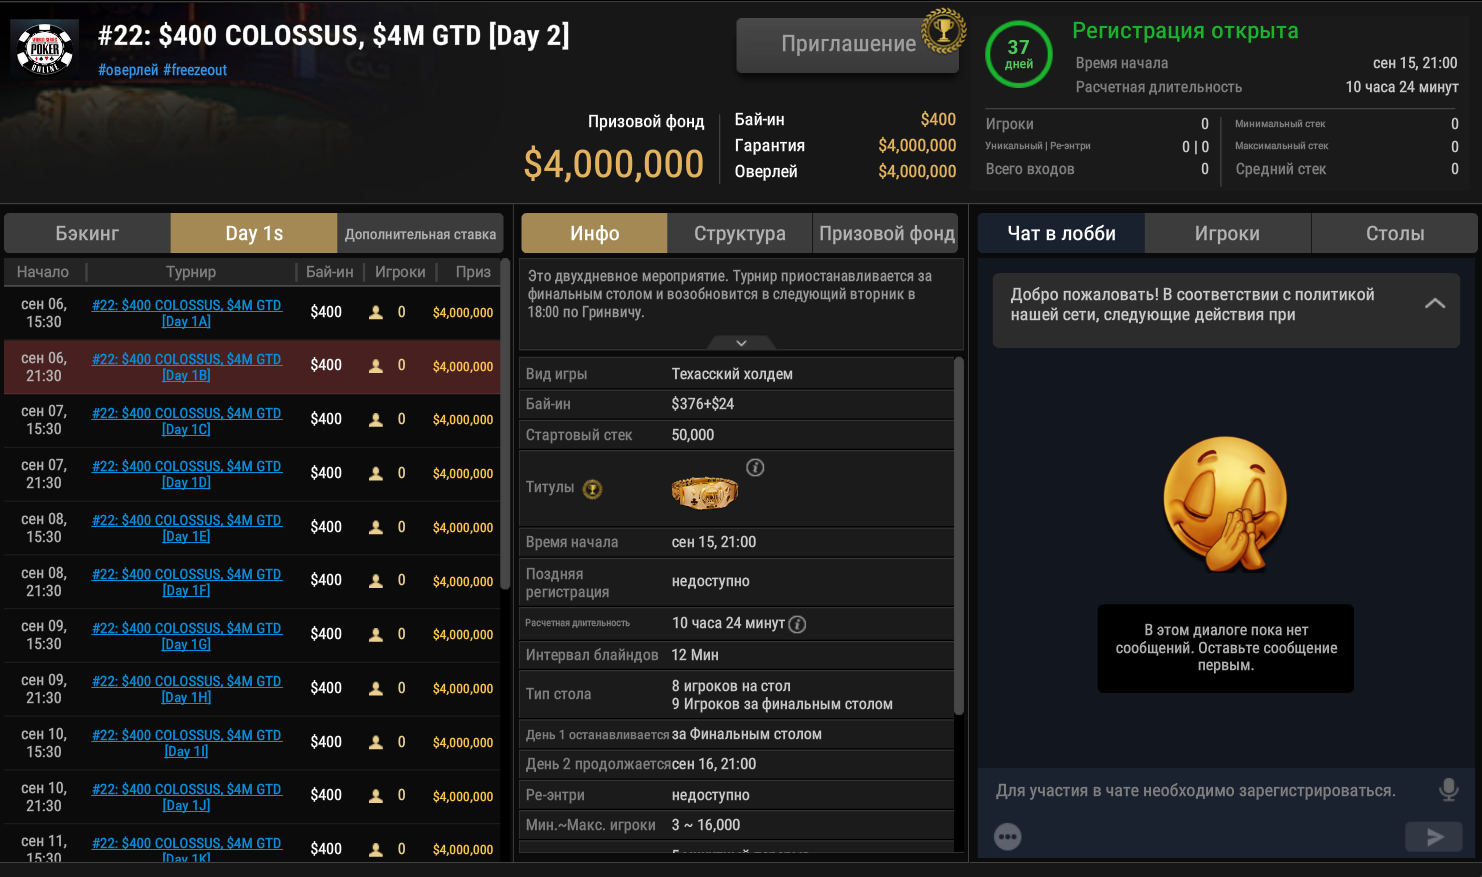Screen dimensions: 1482x877
Task: Click the chat message input field
Action: (x=1195, y=790)
